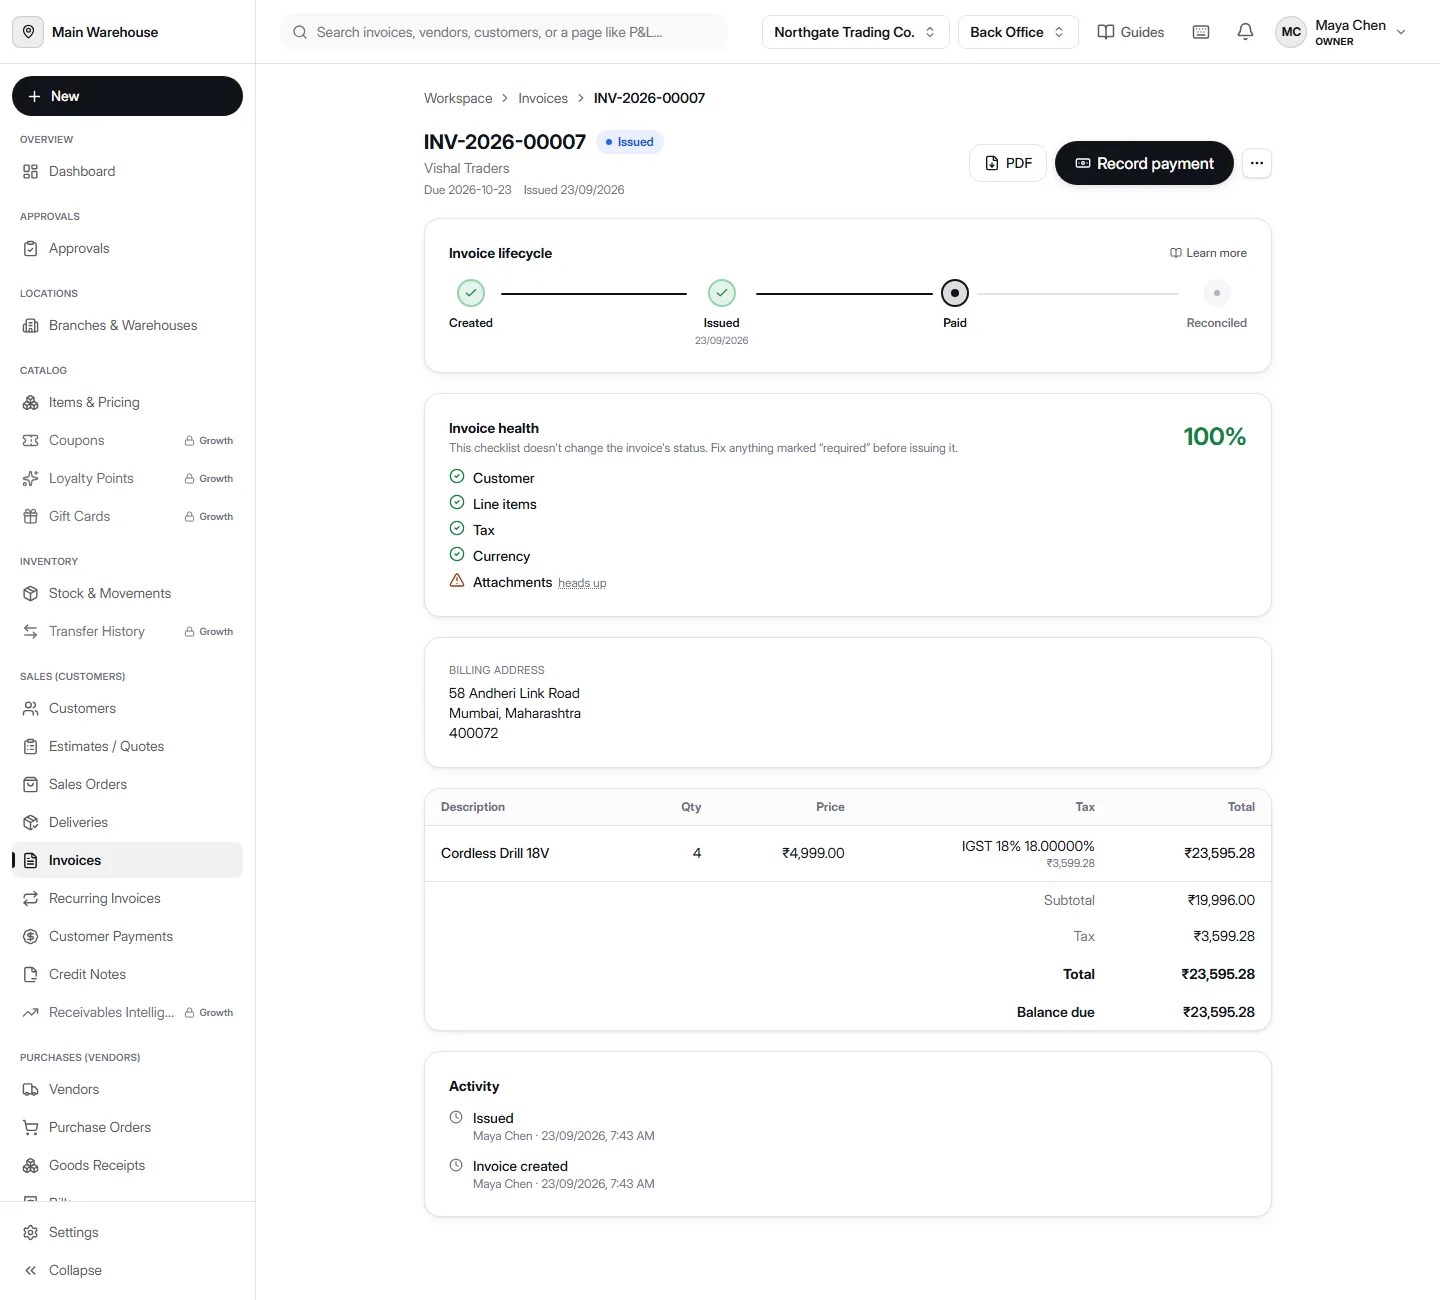
Task: Click the Main Warehouse location pin icon
Action: tap(29, 32)
